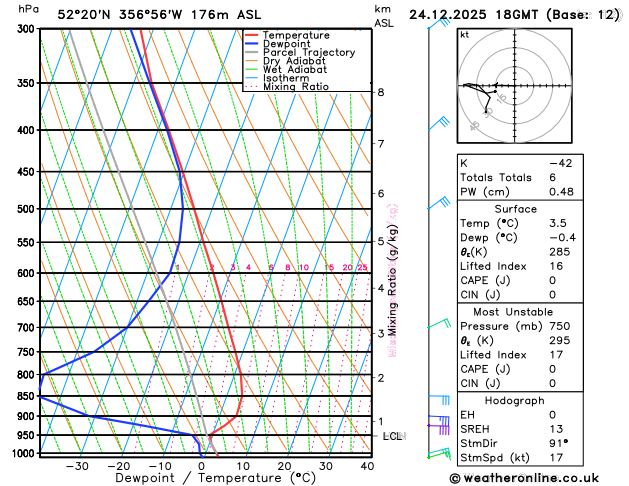Click the 500 hPa wind barb
Screen dimensions: 629x486
(x=439, y=202)
